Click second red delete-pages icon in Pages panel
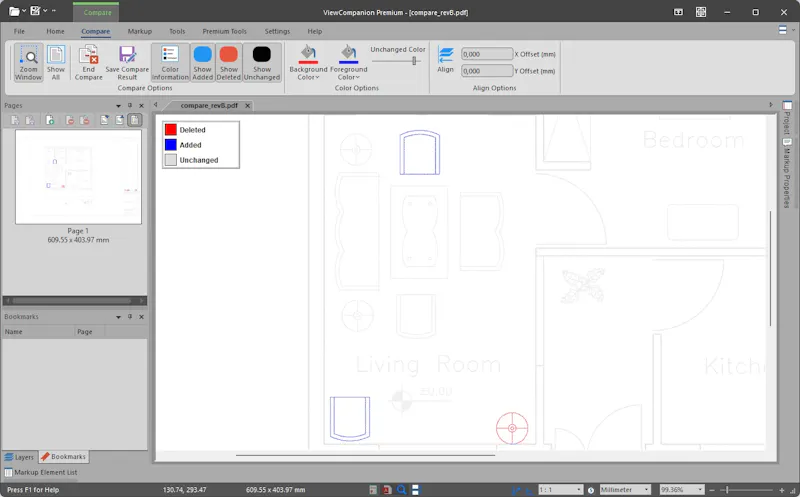 pos(85,120)
